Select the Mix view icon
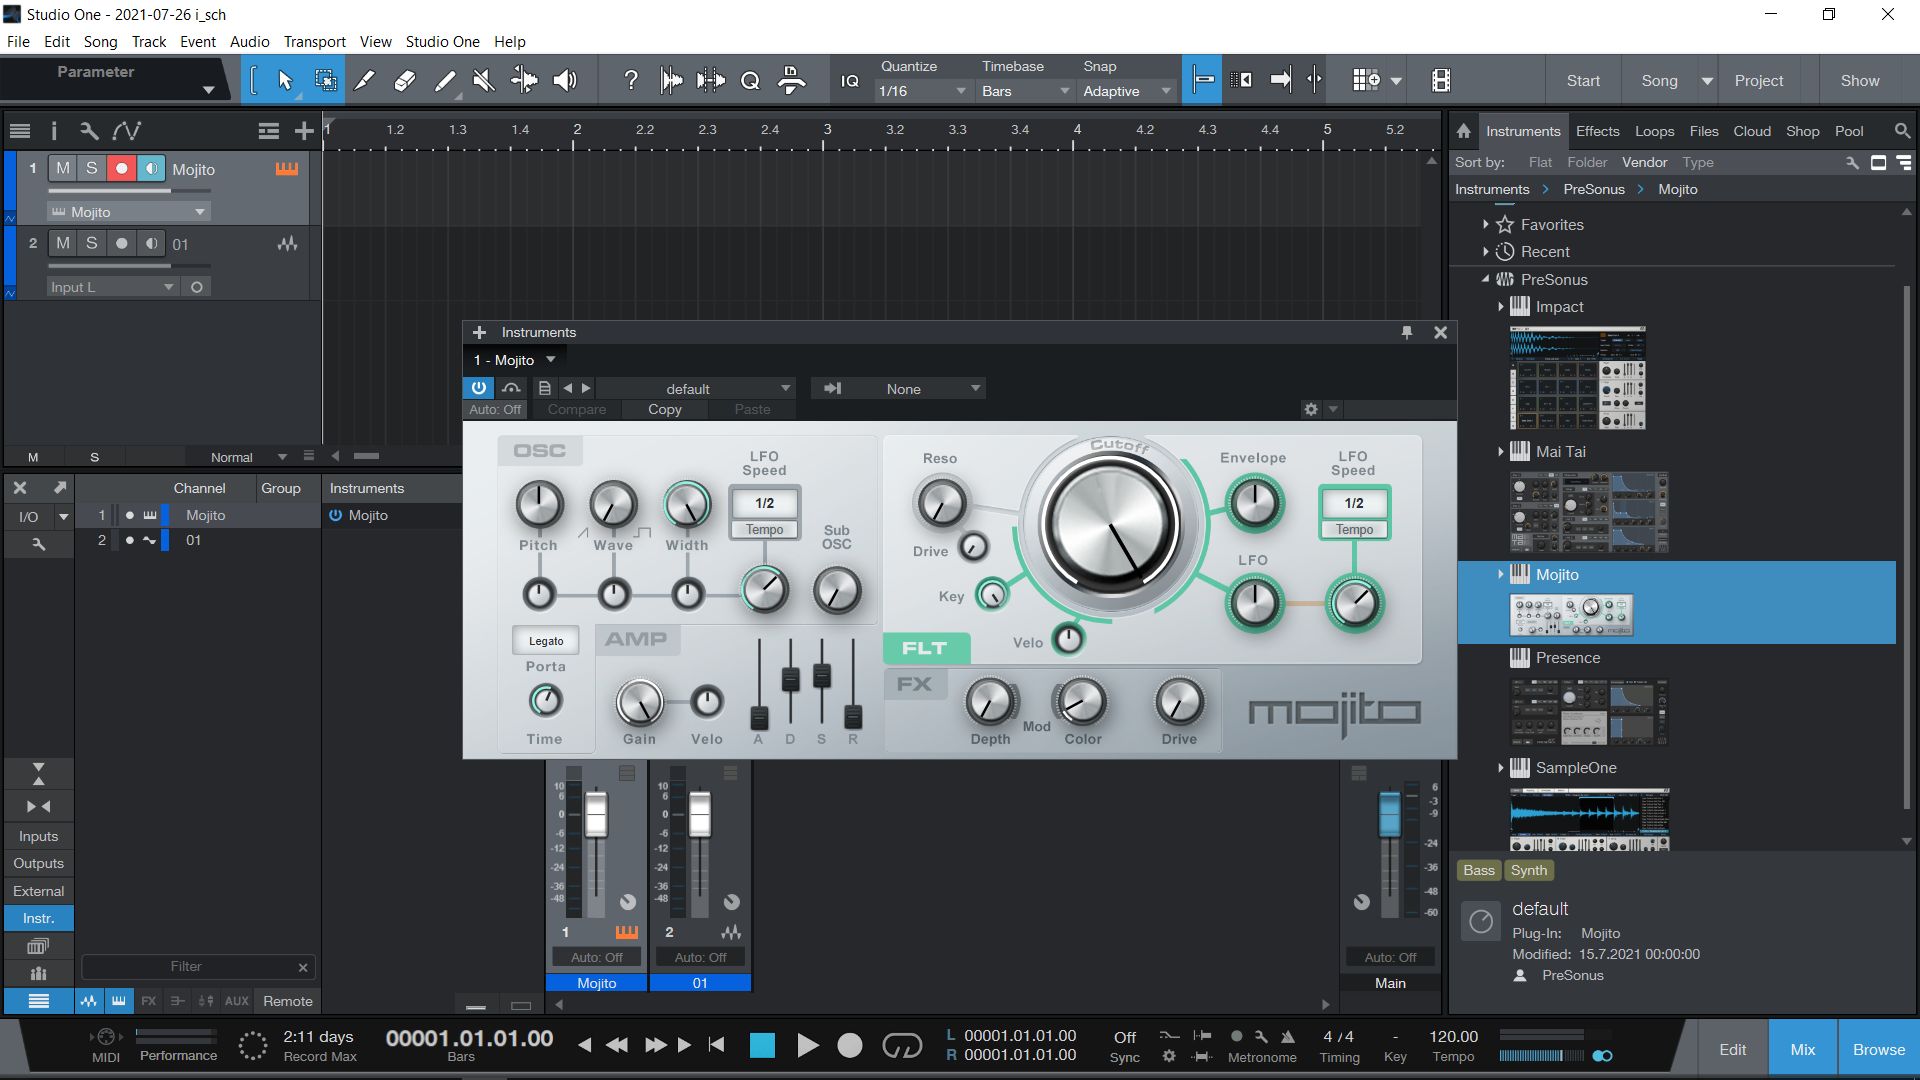 click(x=1801, y=1048)
